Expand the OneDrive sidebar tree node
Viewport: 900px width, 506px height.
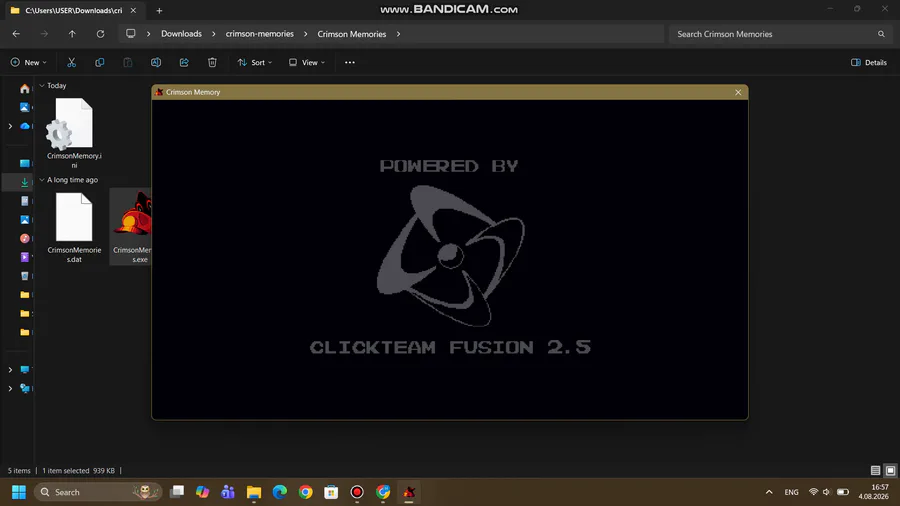point(10,126)
